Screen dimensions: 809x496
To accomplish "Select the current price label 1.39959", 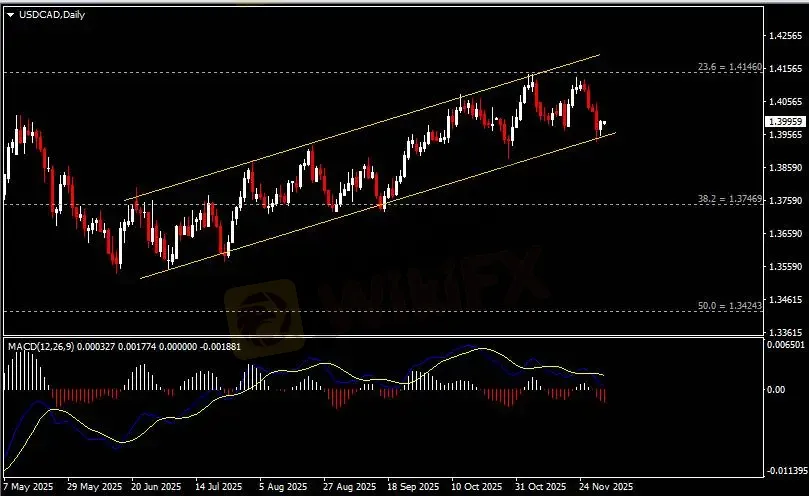I will 785,122.
